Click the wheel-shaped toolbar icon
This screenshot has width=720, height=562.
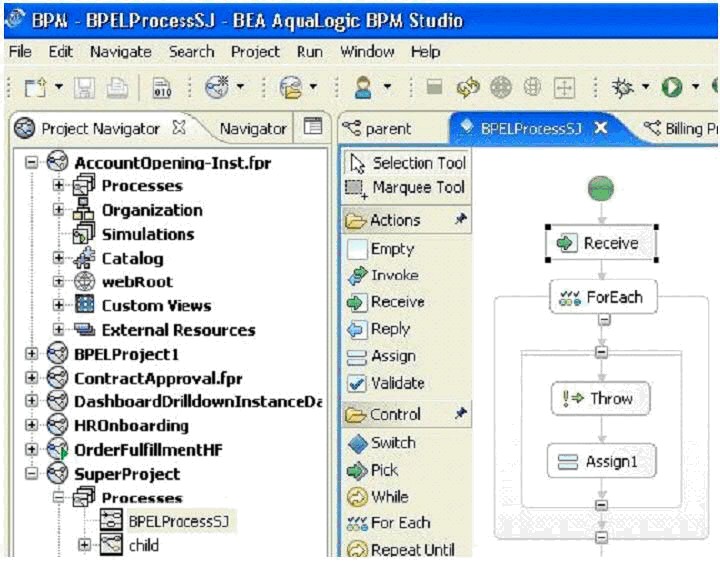tap(501, 87)
